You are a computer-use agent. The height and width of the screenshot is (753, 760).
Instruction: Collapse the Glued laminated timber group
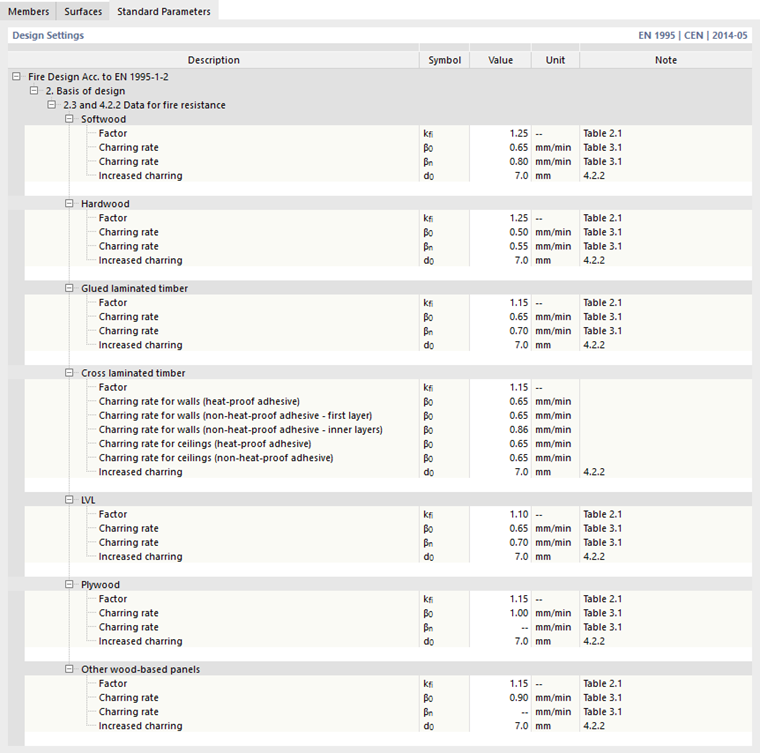(69, 288)
